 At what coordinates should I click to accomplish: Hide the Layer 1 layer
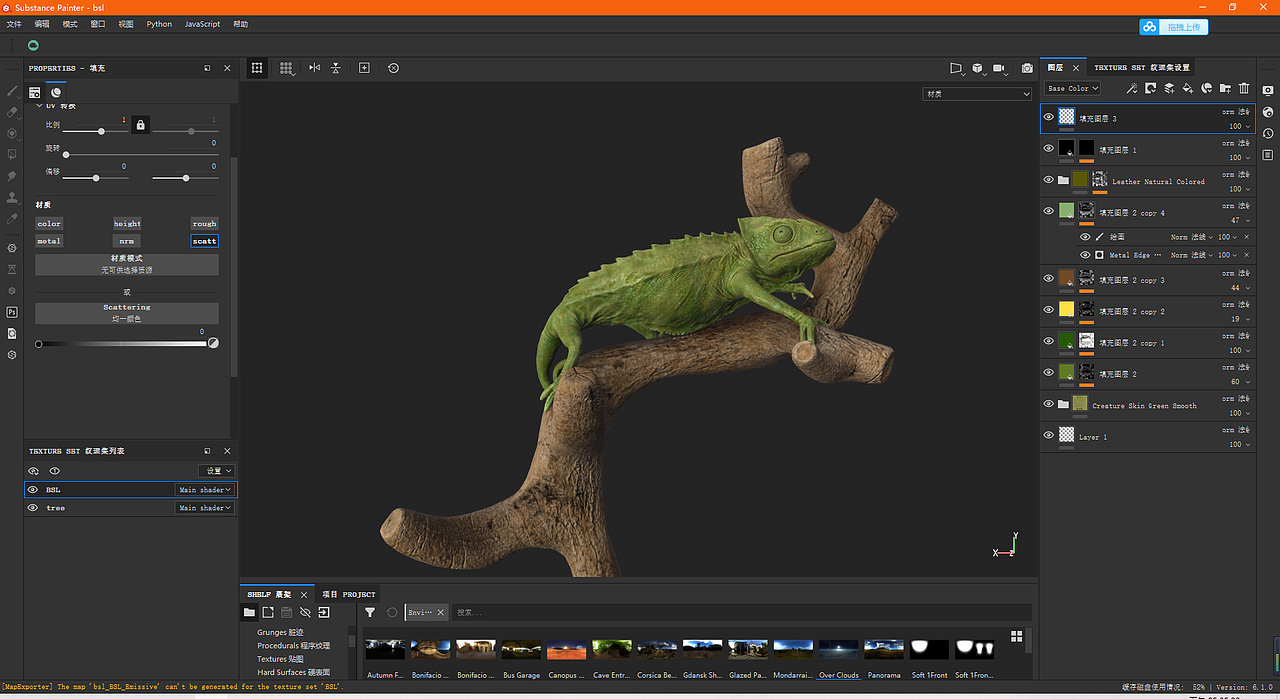[x=1048, y=436]
